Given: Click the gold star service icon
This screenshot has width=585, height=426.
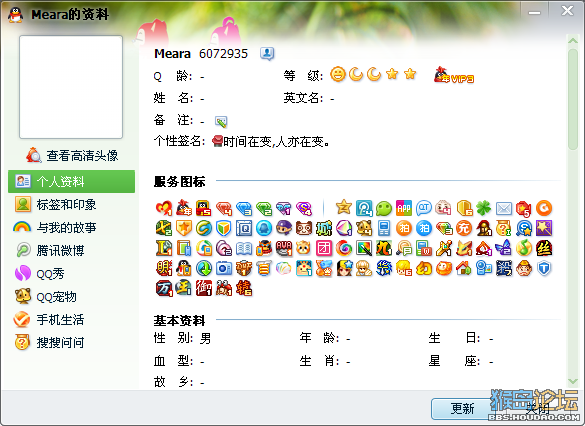Looking at the screenshot, I should tap(344, 207).
